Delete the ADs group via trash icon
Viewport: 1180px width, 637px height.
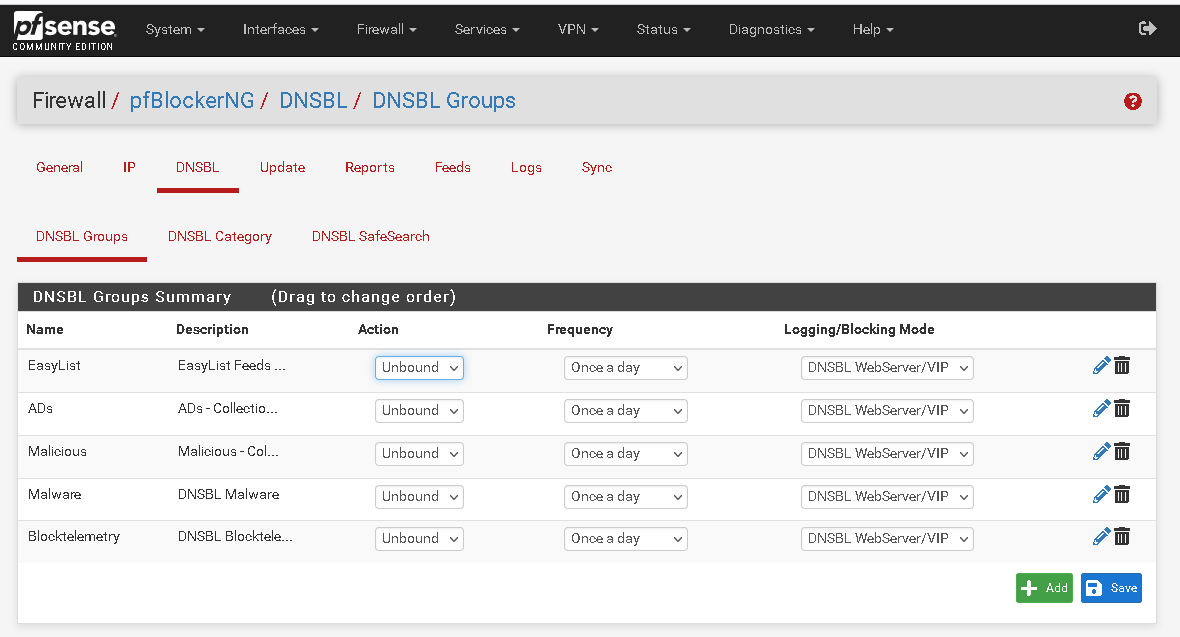(x=1122, y=409)
